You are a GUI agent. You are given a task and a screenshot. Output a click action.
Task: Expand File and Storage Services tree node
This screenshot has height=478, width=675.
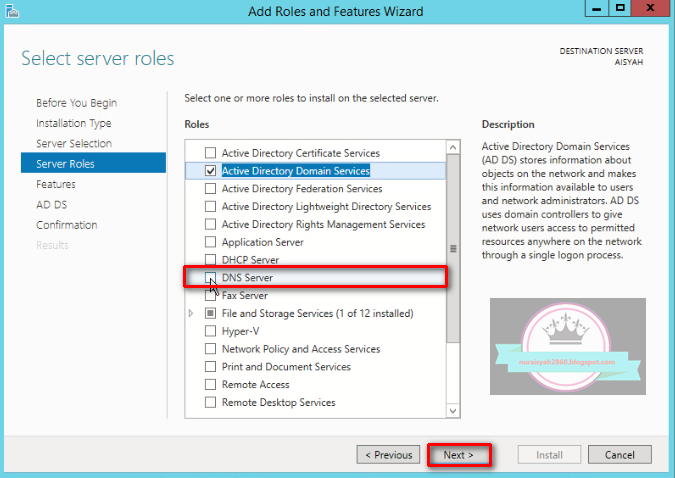click(191, 313)
